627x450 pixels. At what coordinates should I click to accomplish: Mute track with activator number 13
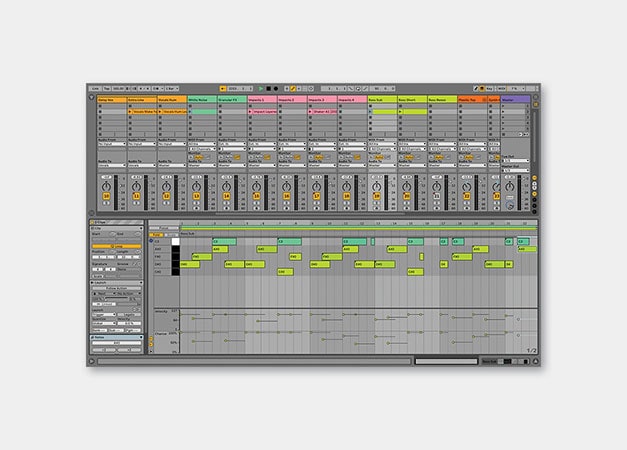pos(196,196)
